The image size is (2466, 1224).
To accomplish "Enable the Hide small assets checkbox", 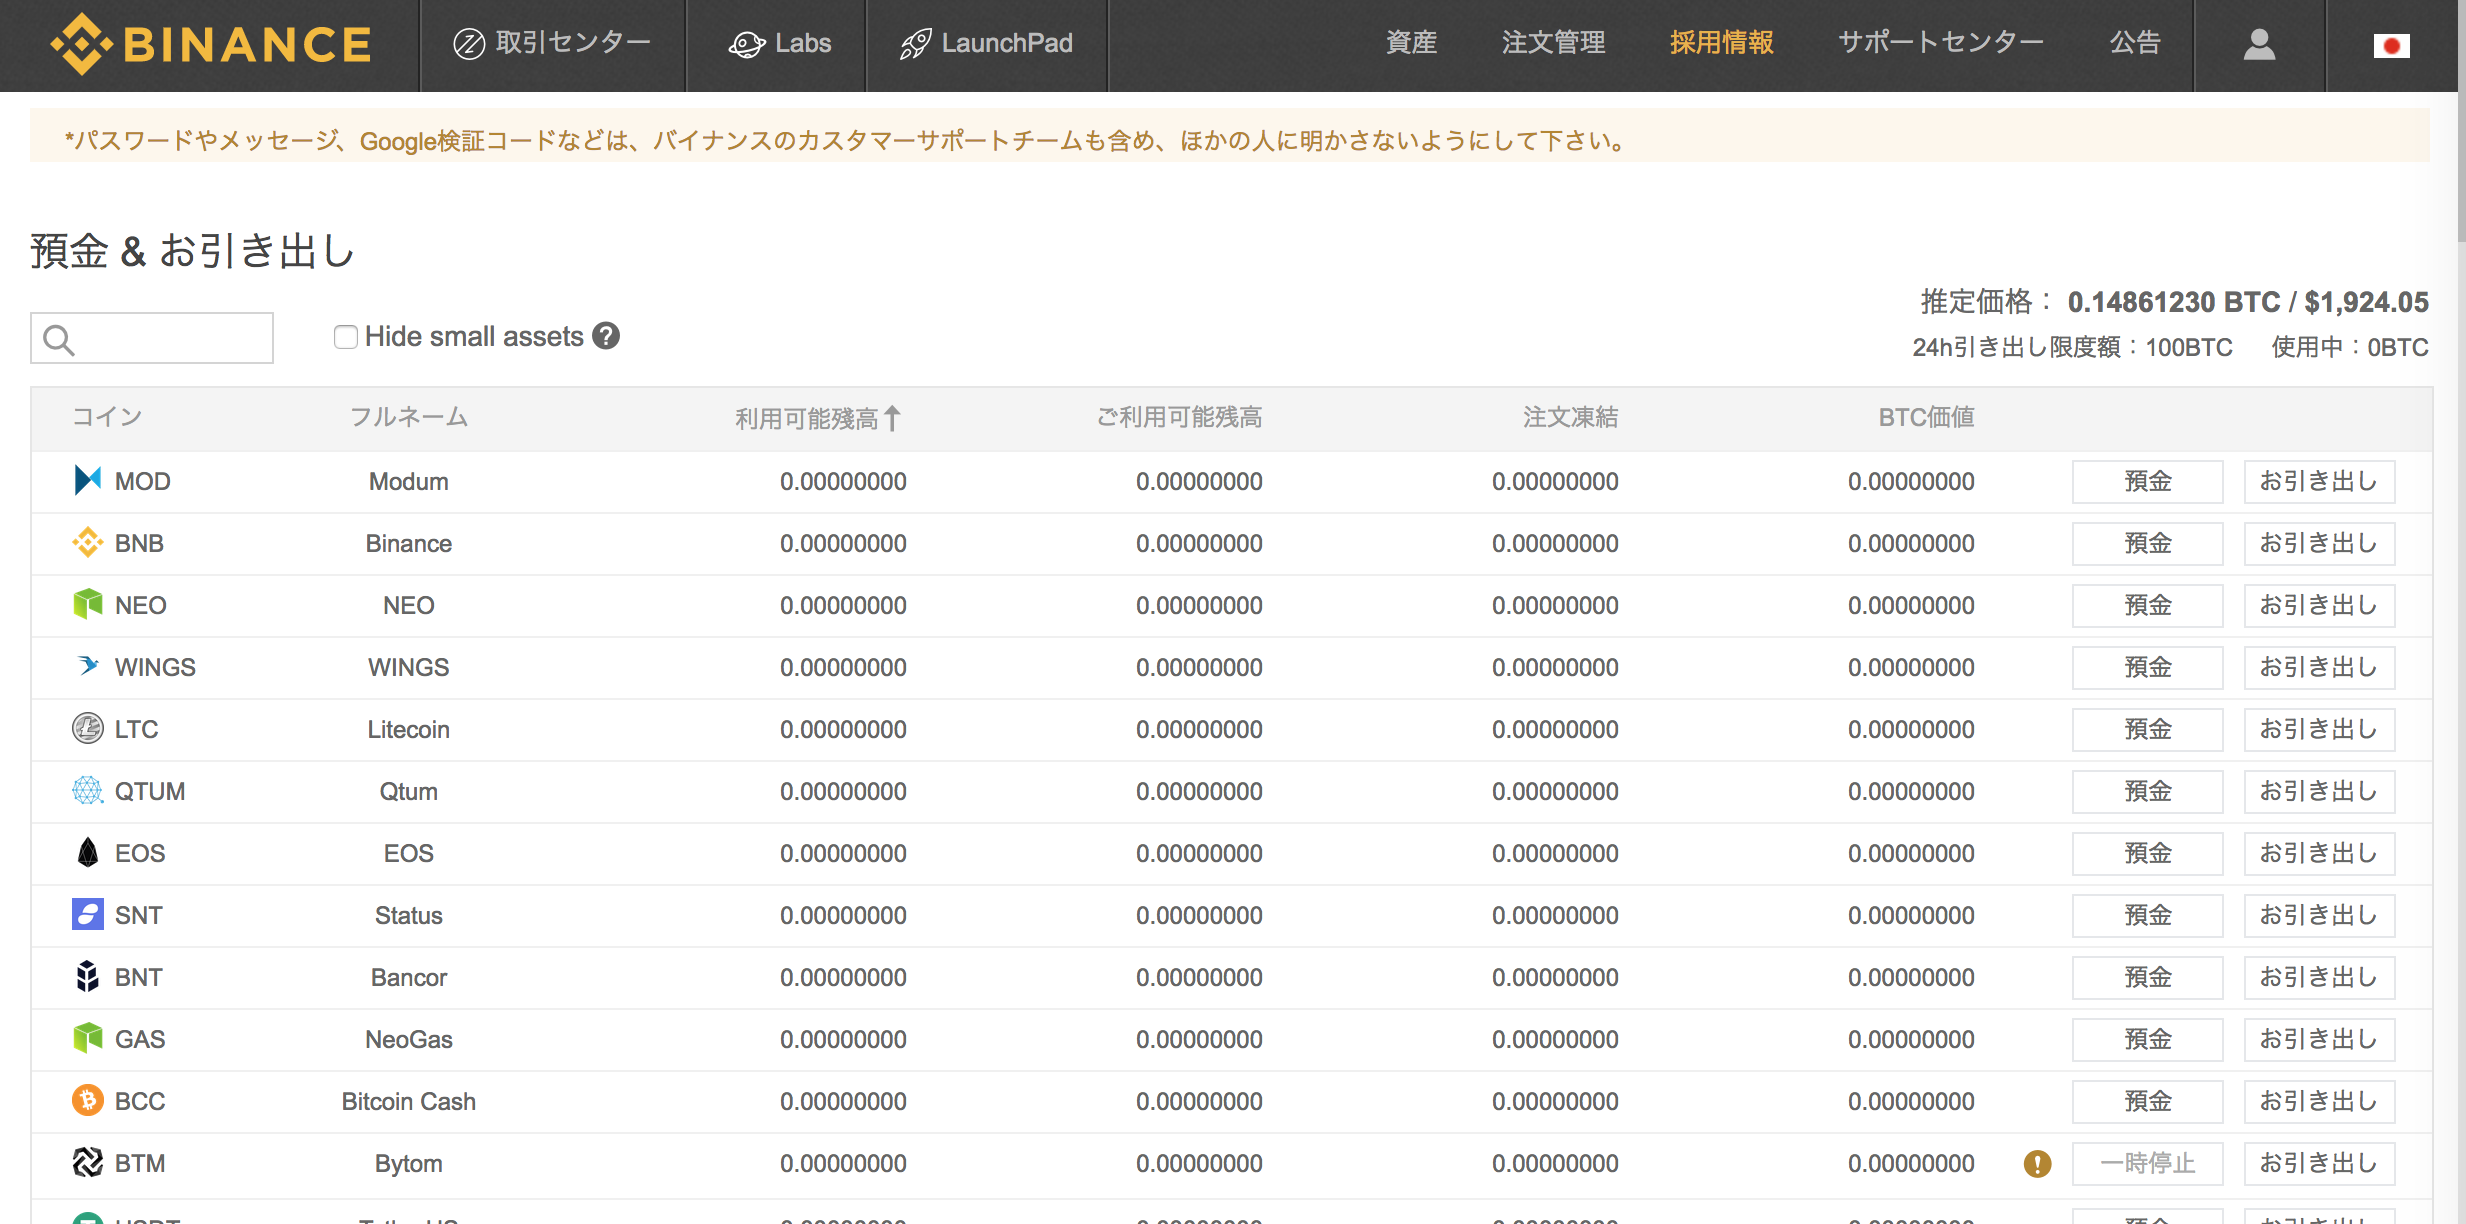I will (346, 337).
